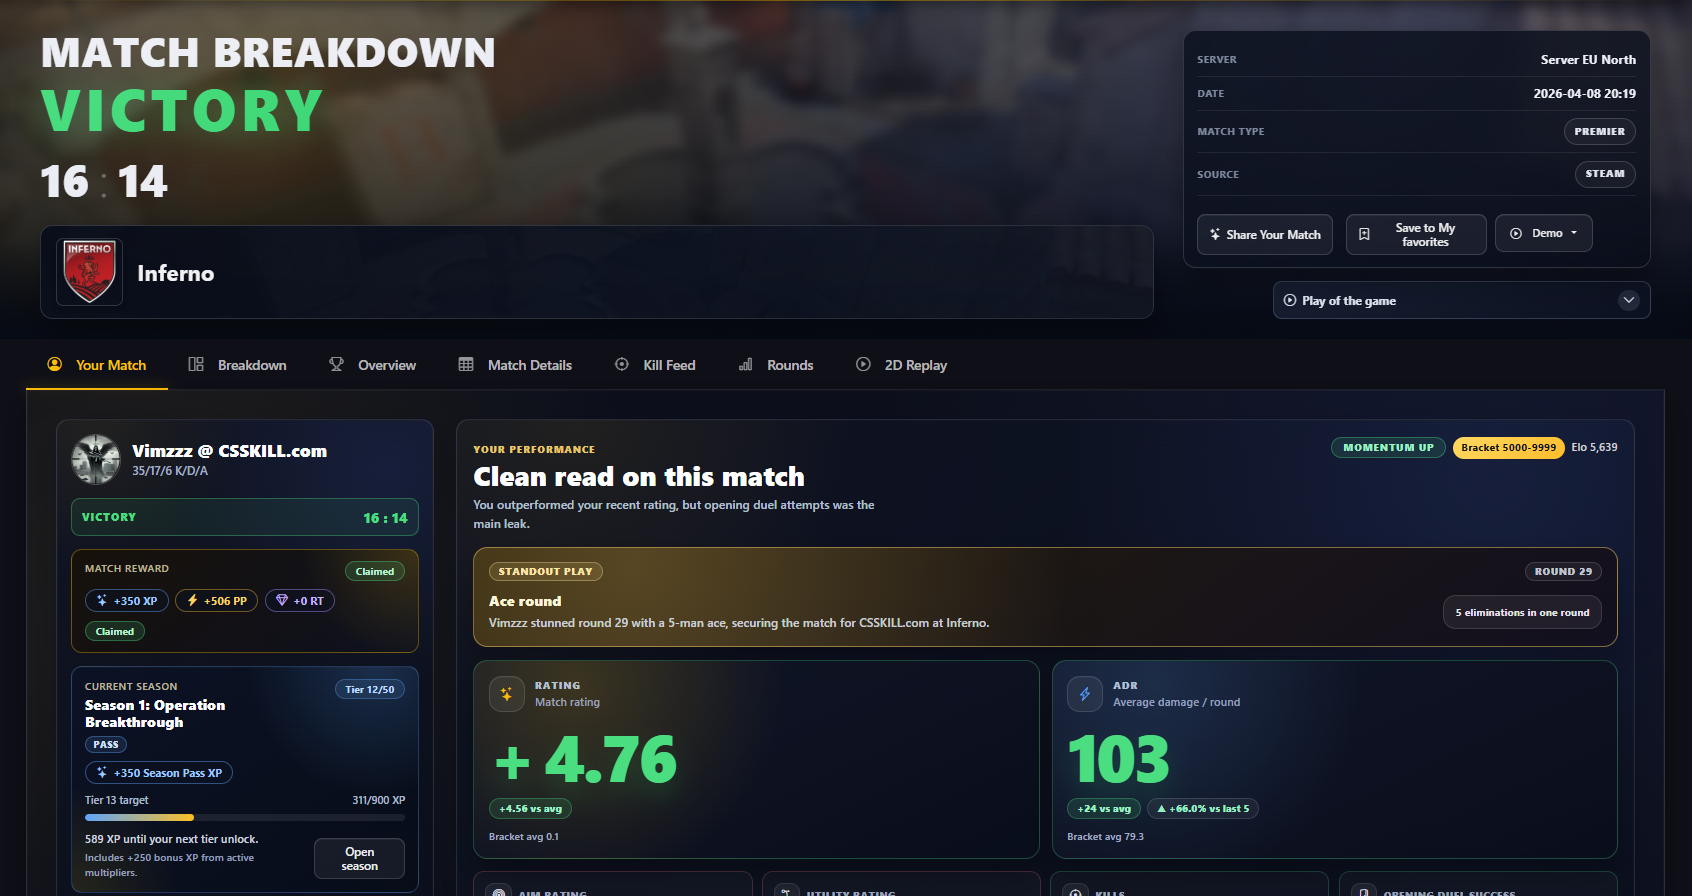The image size is (1692, 896).
Task: Click the Elo 5,639 text
Action: click(1594, 447)
